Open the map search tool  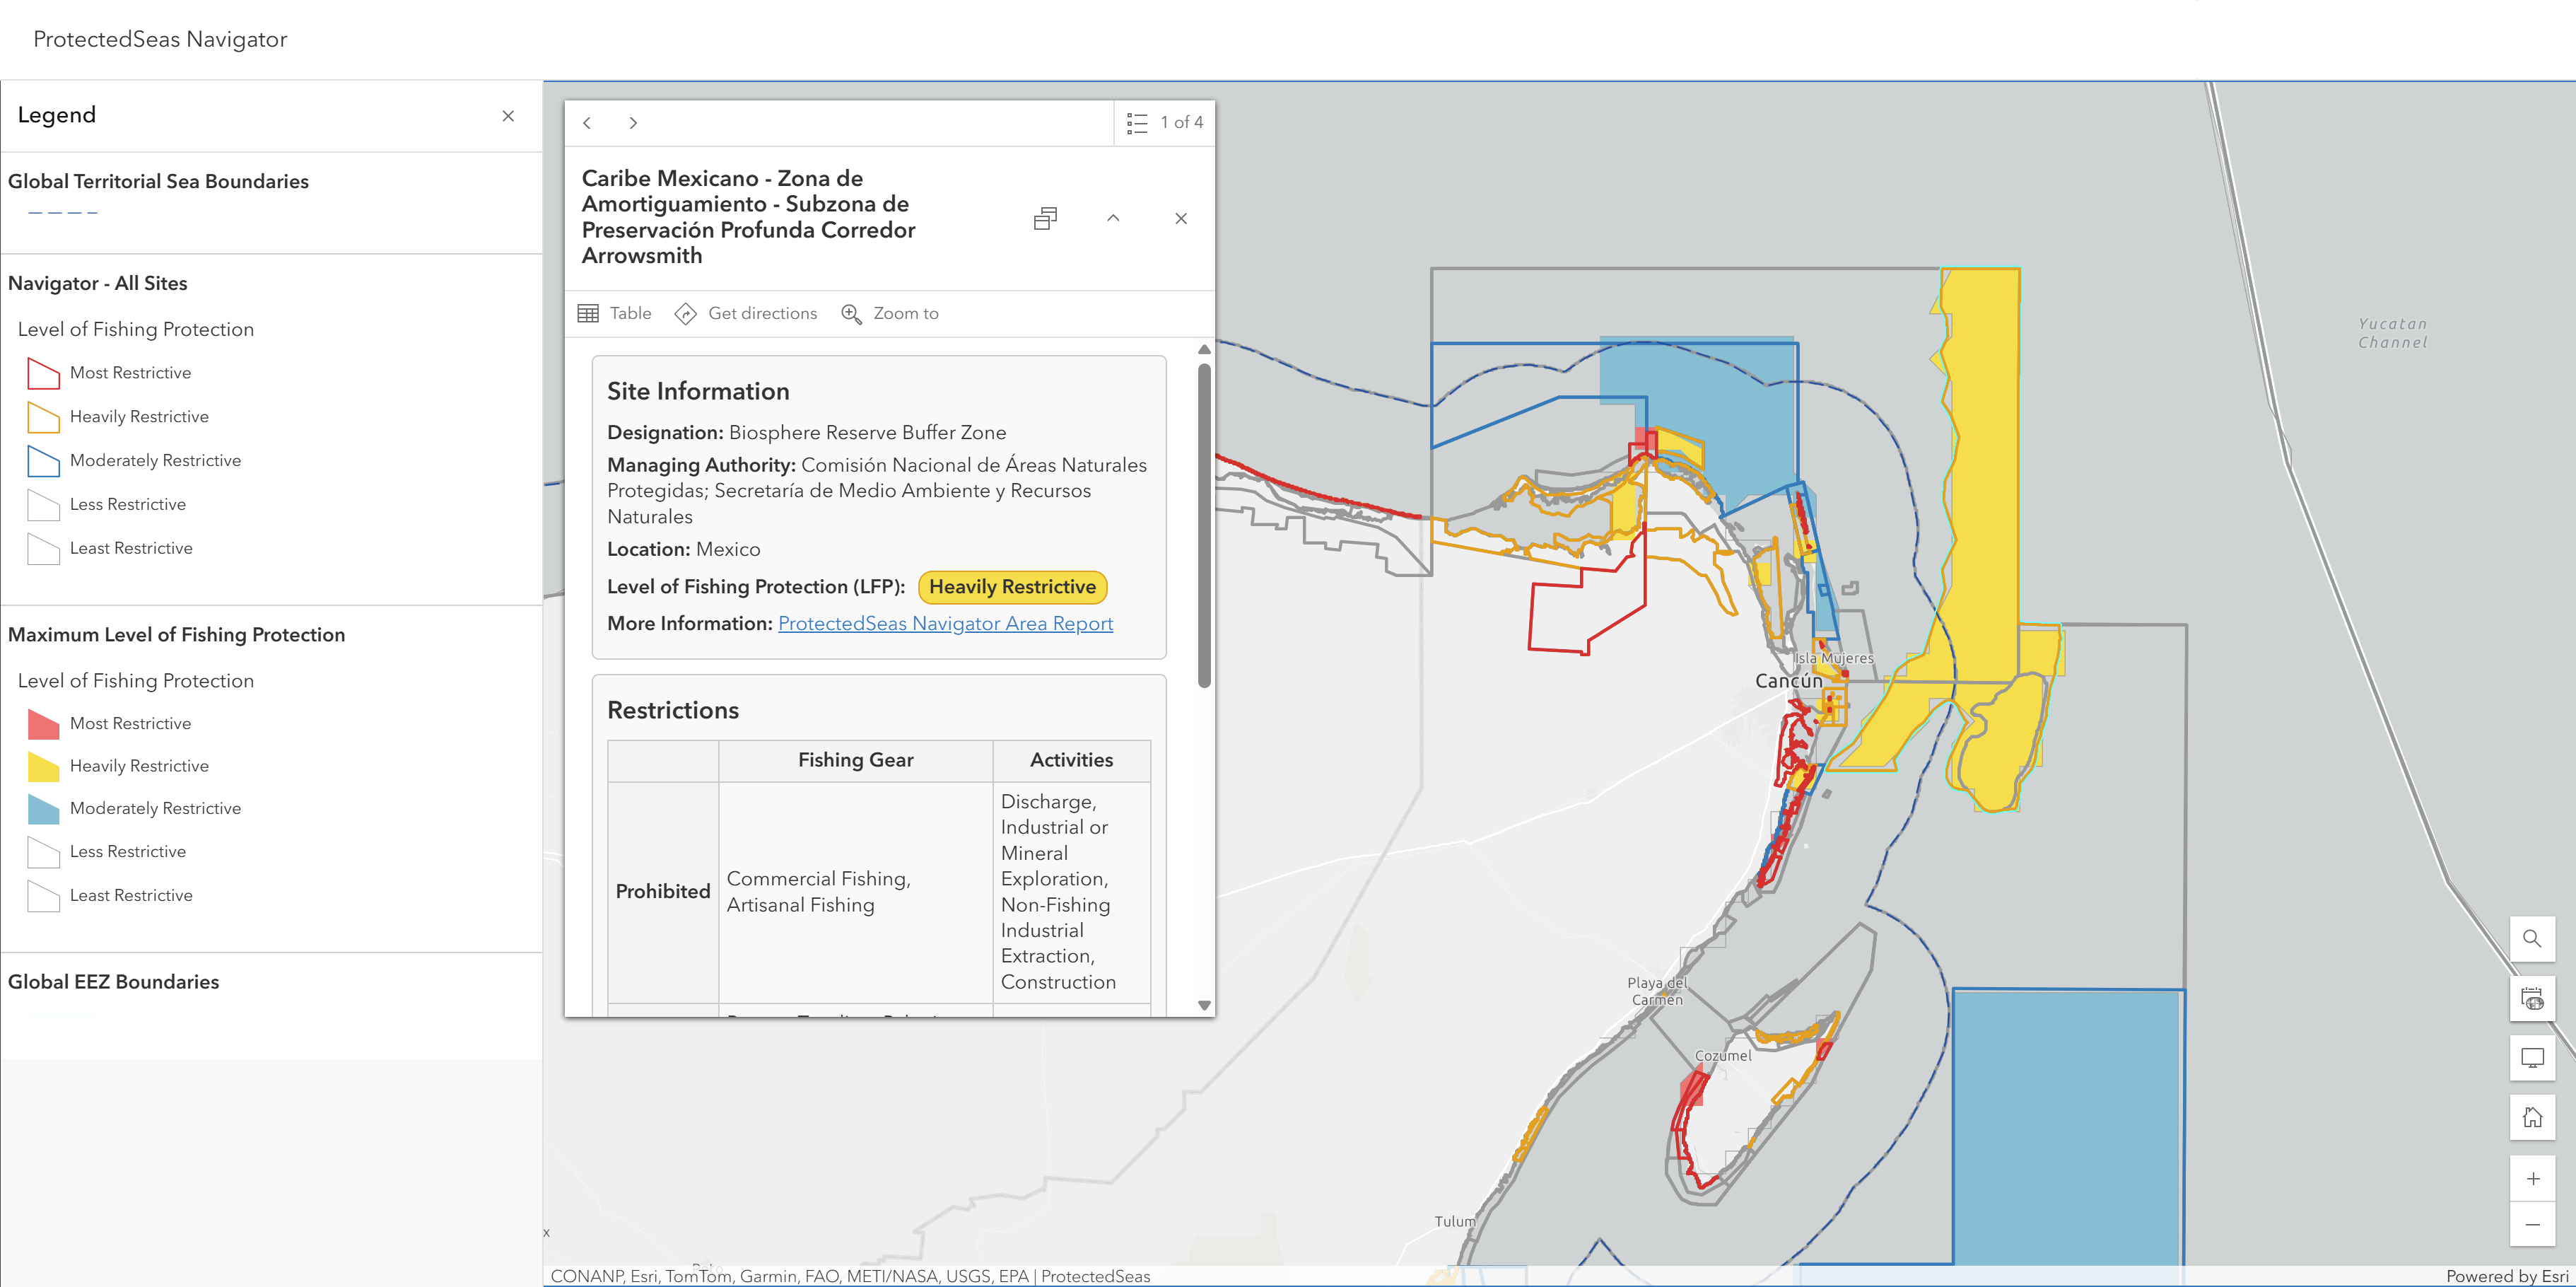click(2531, 938)
